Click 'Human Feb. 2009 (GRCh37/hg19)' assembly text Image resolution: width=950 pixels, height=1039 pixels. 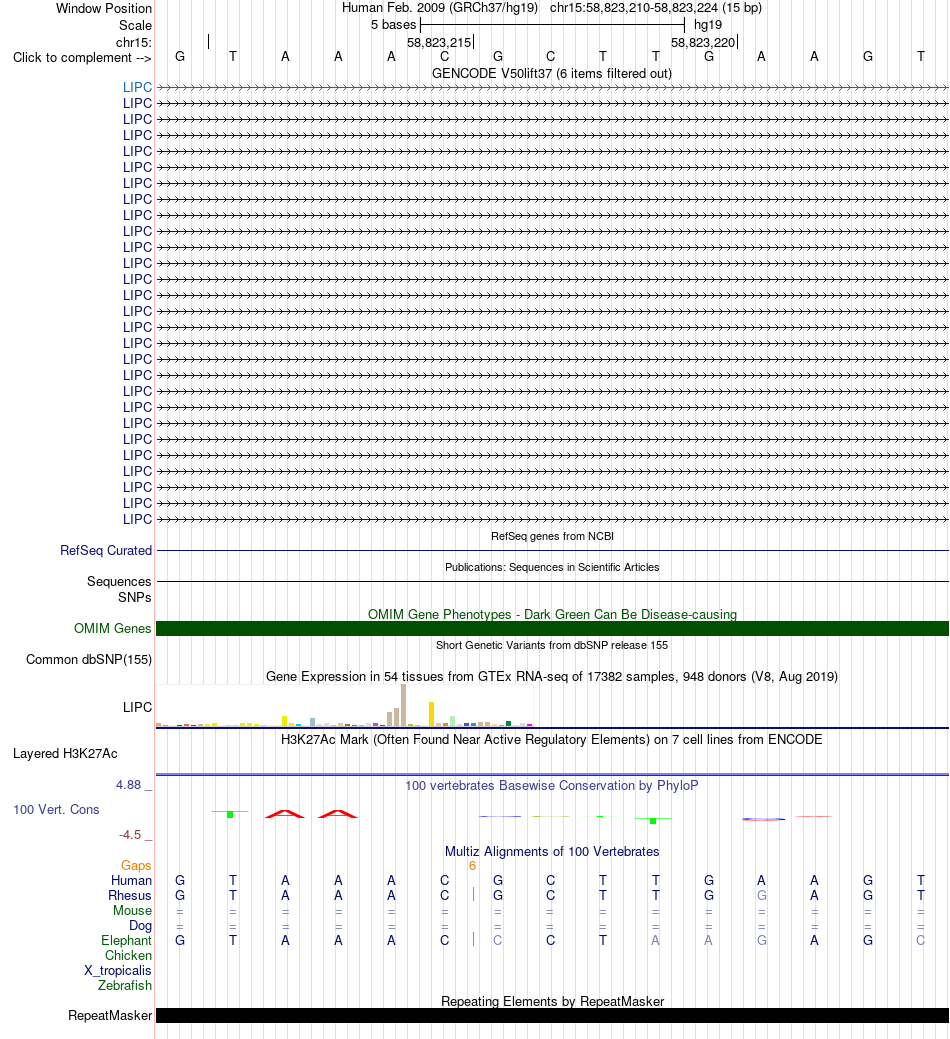click(x=440, y=8)
